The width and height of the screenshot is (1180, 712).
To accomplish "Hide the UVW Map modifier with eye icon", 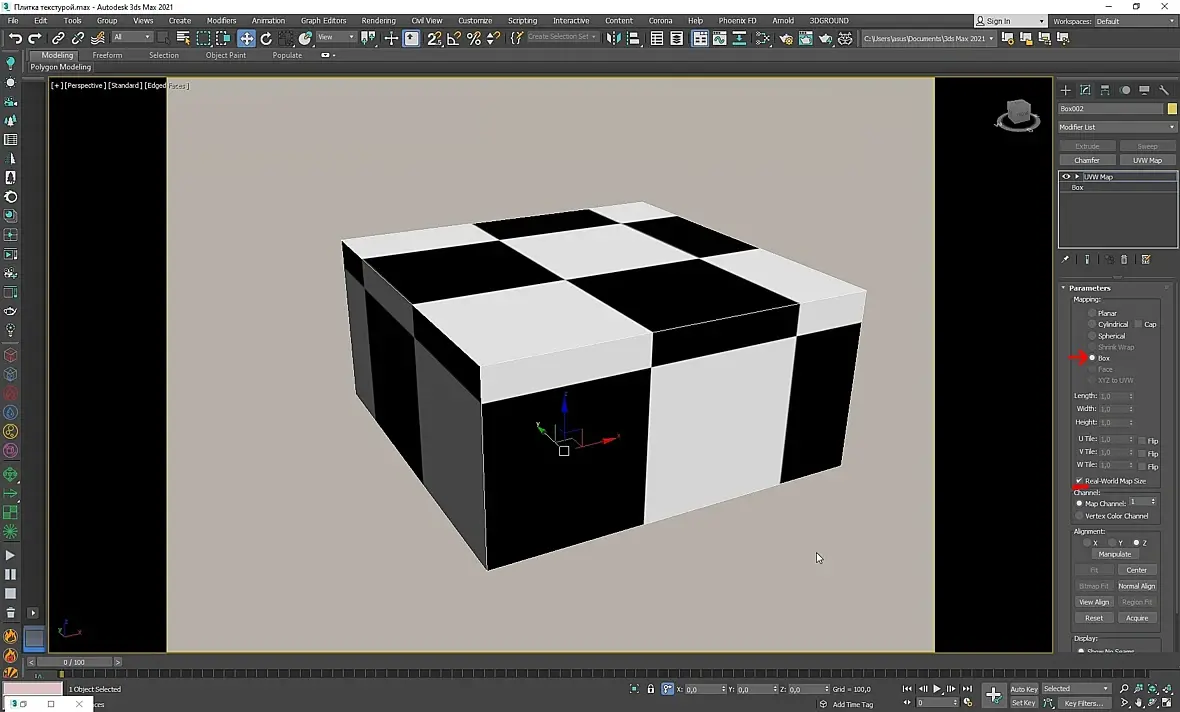I will 1066,177.
